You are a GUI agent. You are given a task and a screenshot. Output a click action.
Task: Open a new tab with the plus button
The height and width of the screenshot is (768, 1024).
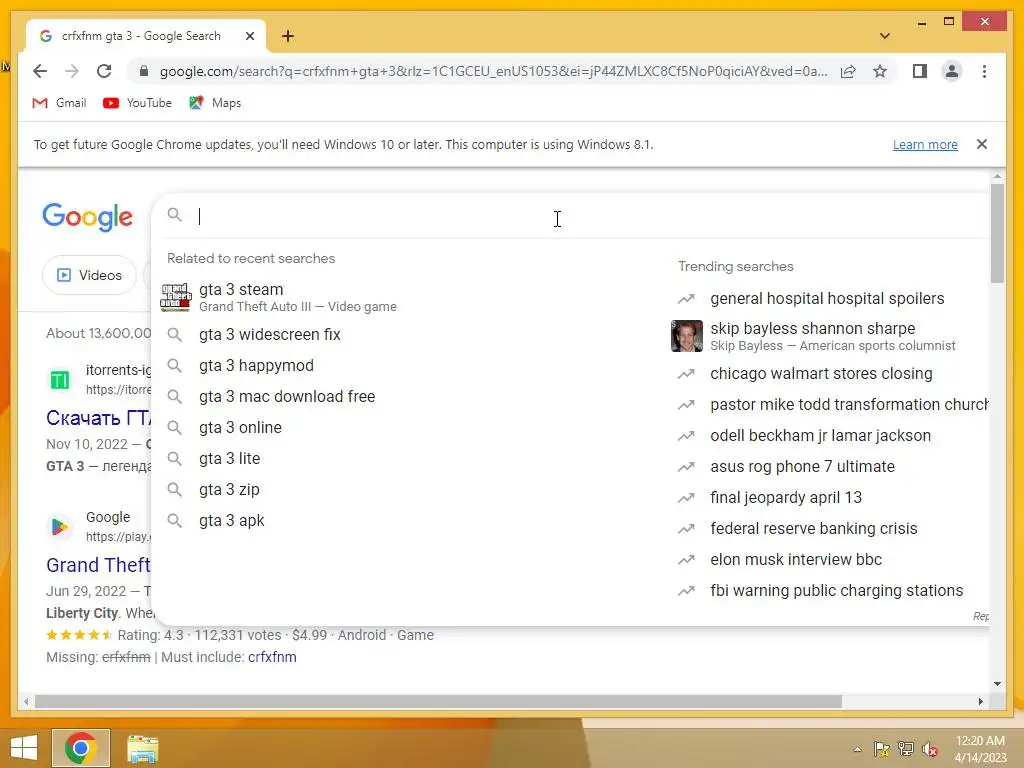(288, 36)
